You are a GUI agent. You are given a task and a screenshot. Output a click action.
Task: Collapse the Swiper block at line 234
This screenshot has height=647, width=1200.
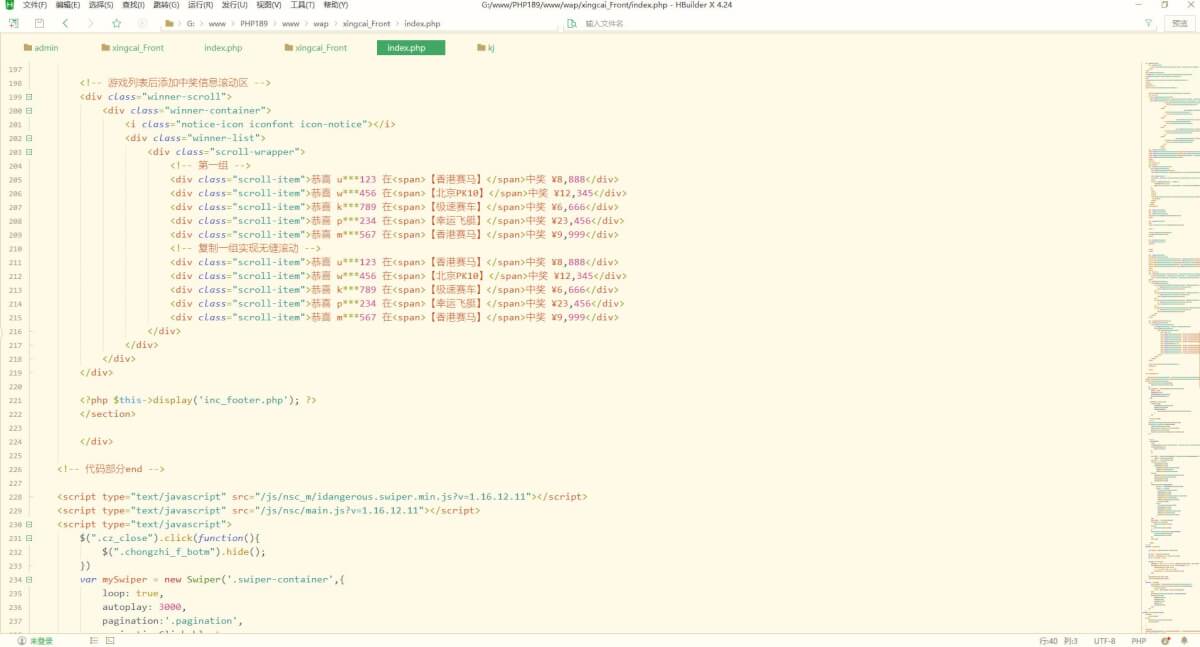pyautogui.click(x=29, y=579)
